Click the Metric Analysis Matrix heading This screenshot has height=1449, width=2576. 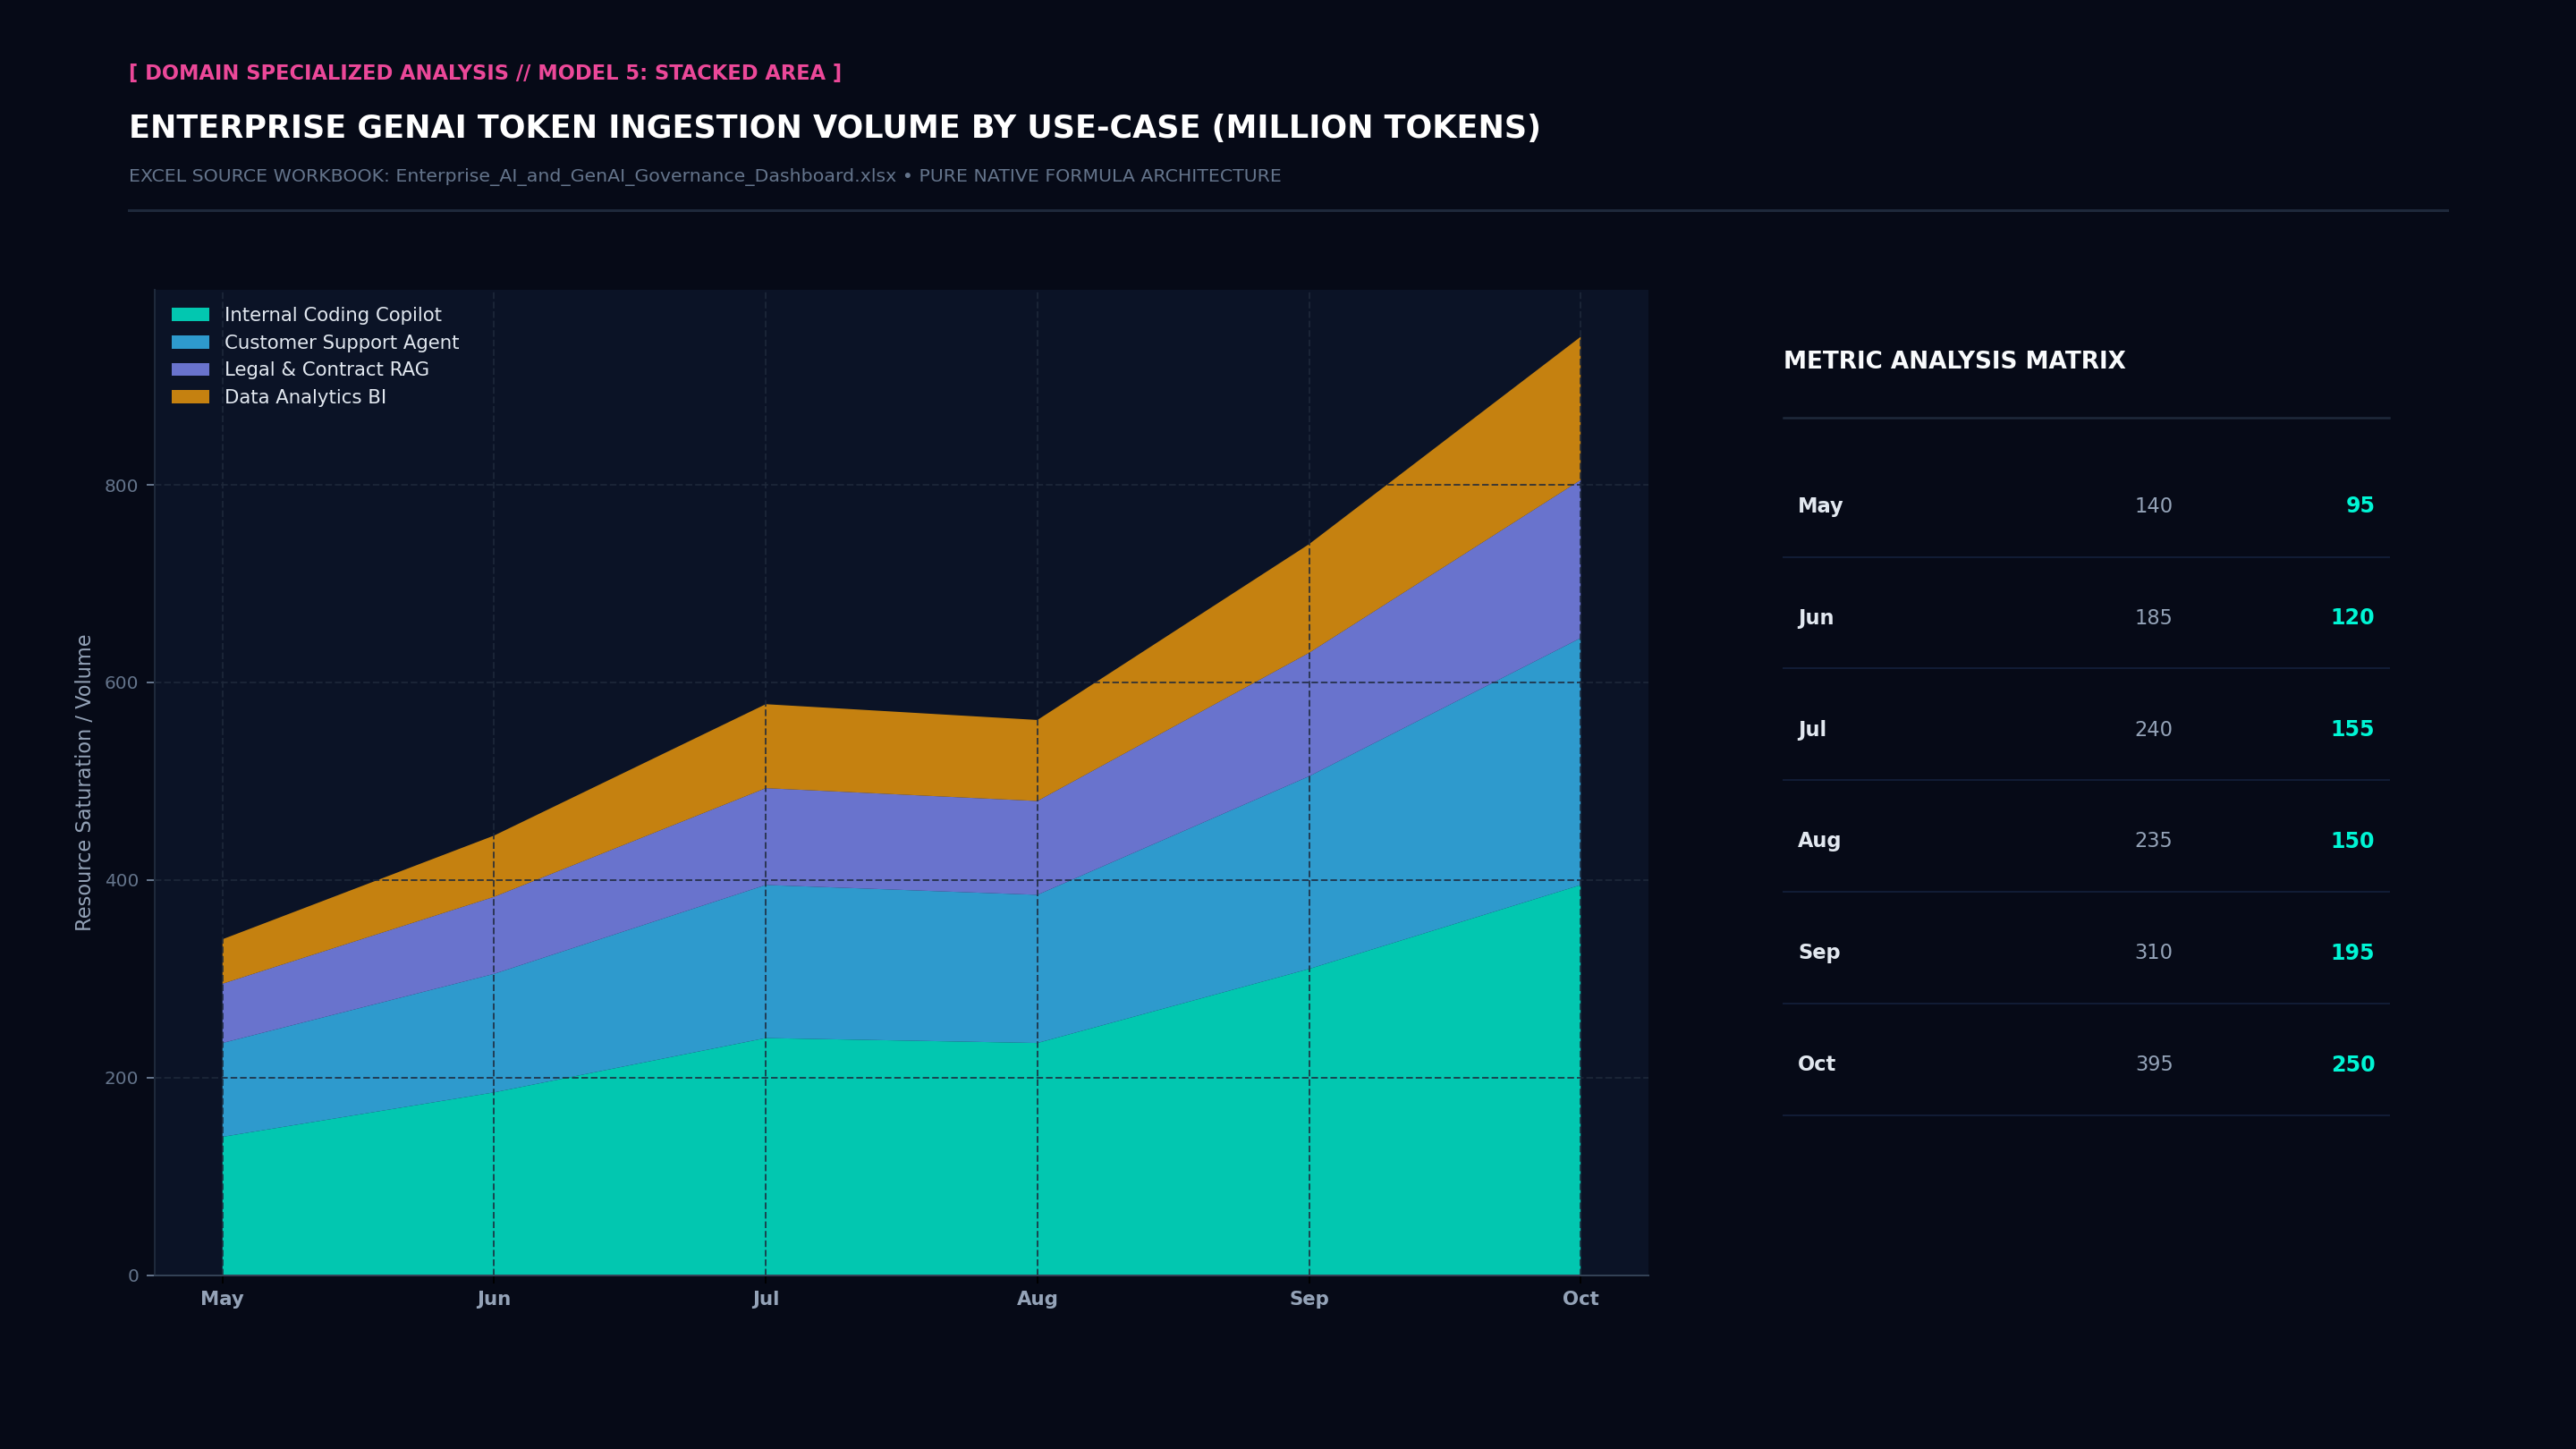coord(1954,361)
